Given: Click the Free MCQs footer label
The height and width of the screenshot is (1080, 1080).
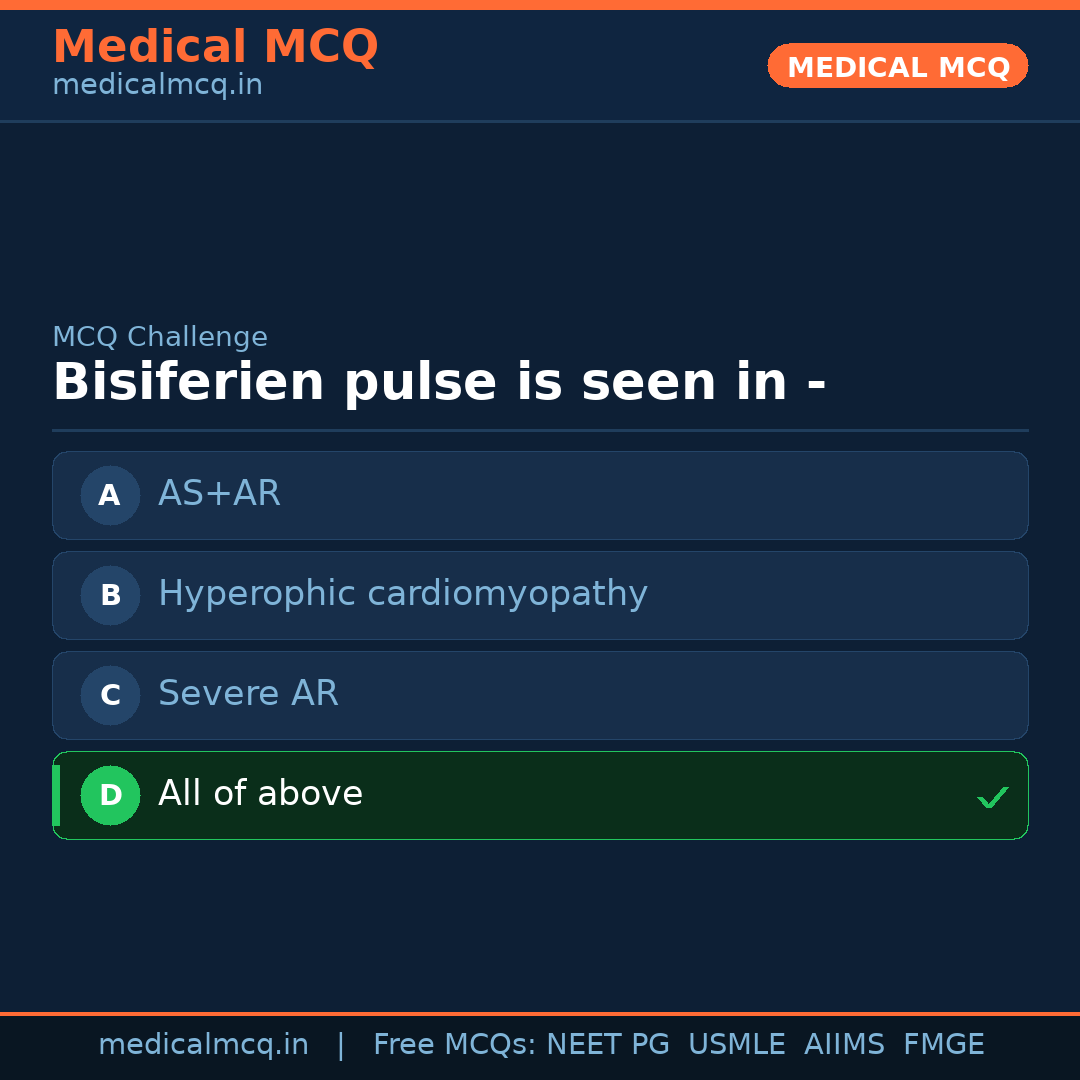Looking at the screenshot, I should [x=455, y=1045].
